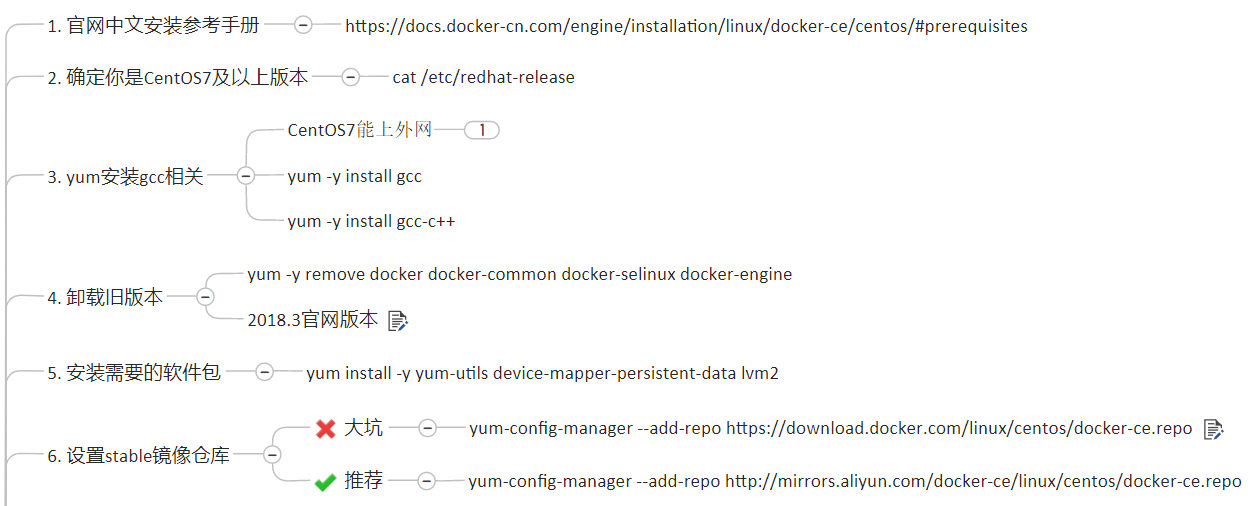Click the badge numbered 1 after CentOS7能上外网

(x=482, y=130)
